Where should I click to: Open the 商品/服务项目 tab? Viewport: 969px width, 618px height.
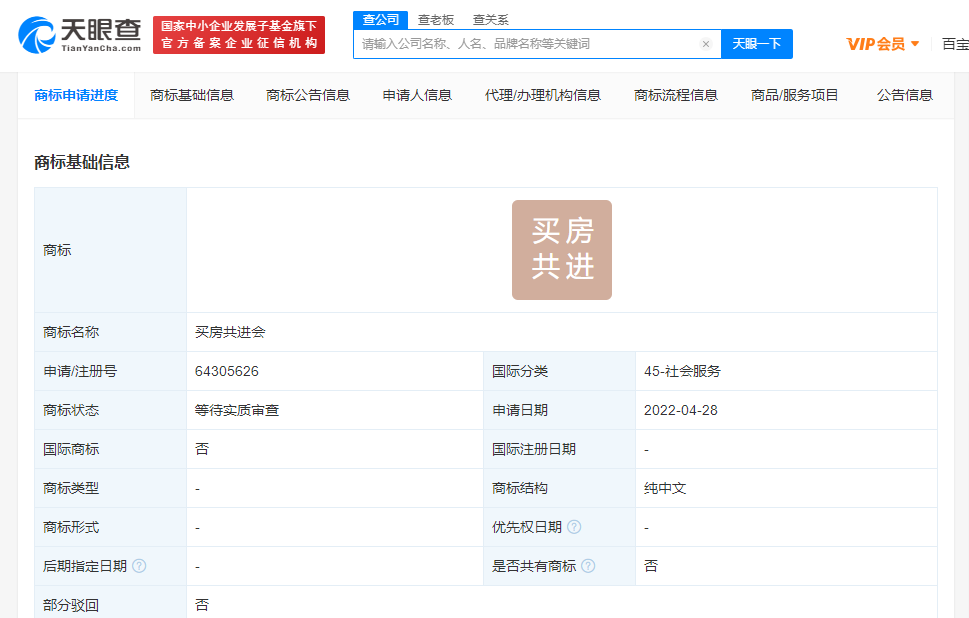[794, 95]
